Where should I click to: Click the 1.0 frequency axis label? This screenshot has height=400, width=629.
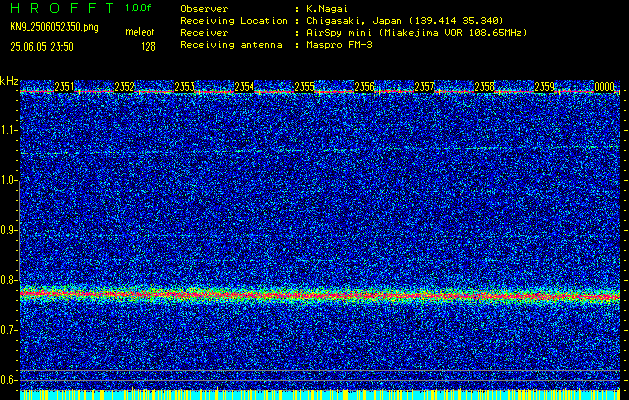(x=9, y=180)
